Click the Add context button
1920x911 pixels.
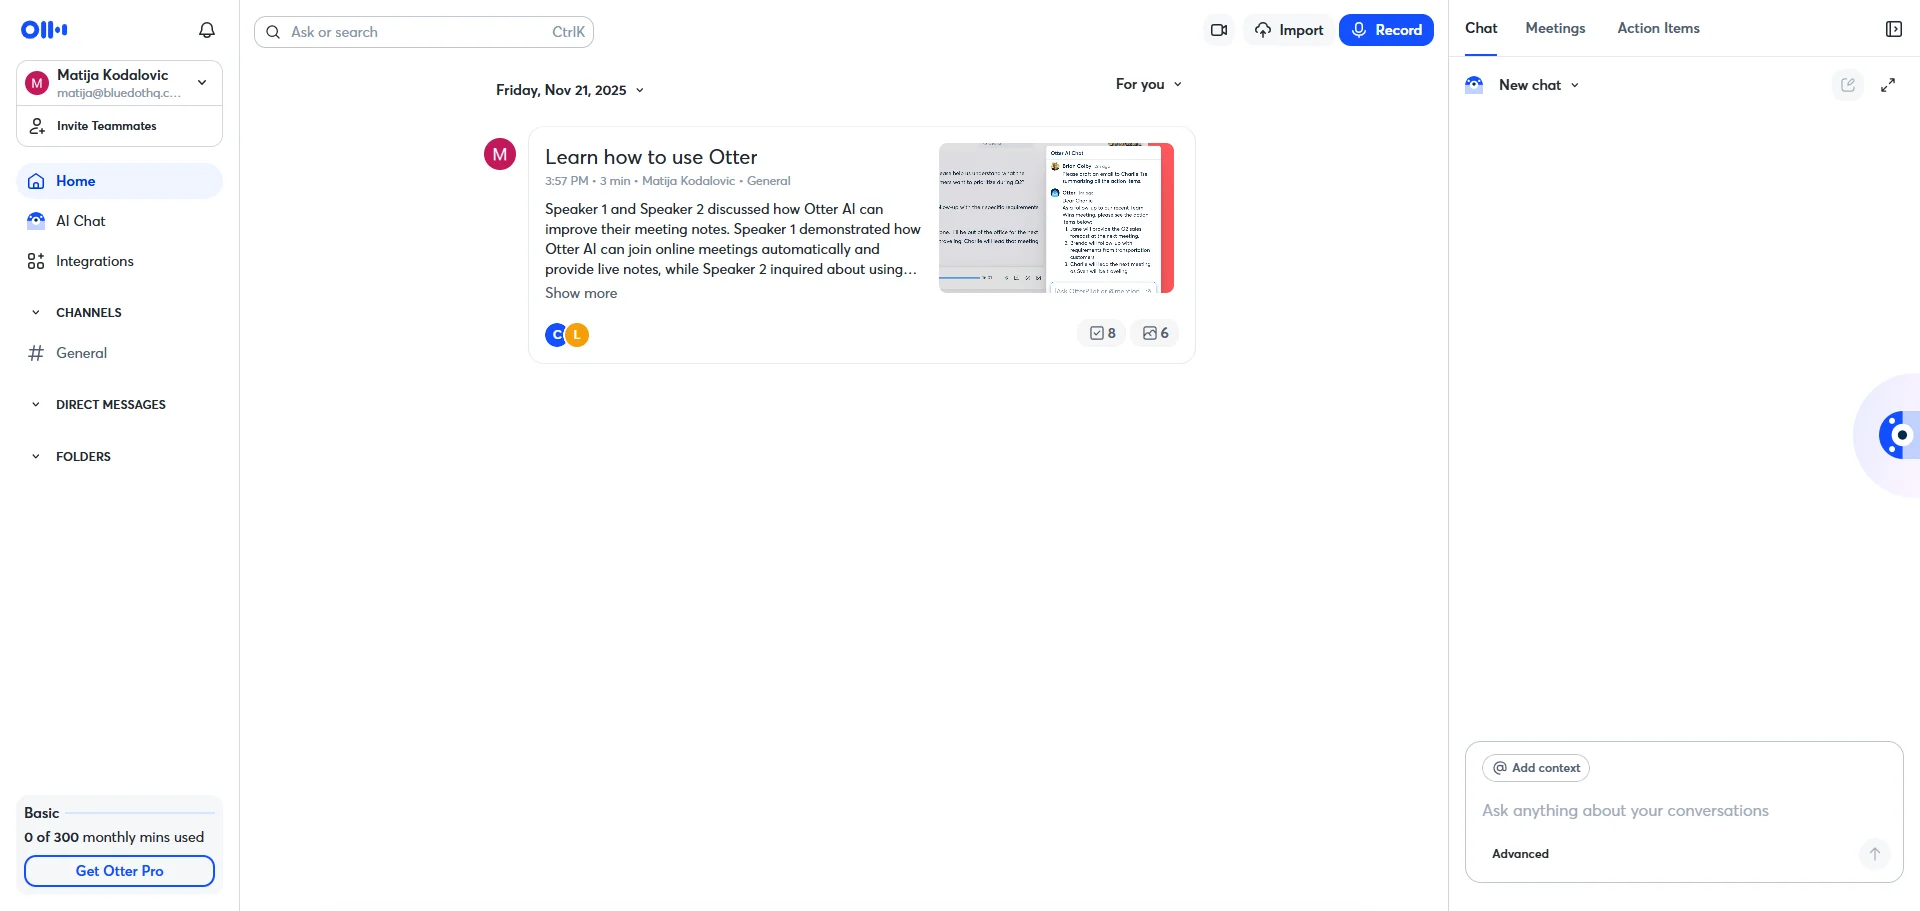(1536, 768)
